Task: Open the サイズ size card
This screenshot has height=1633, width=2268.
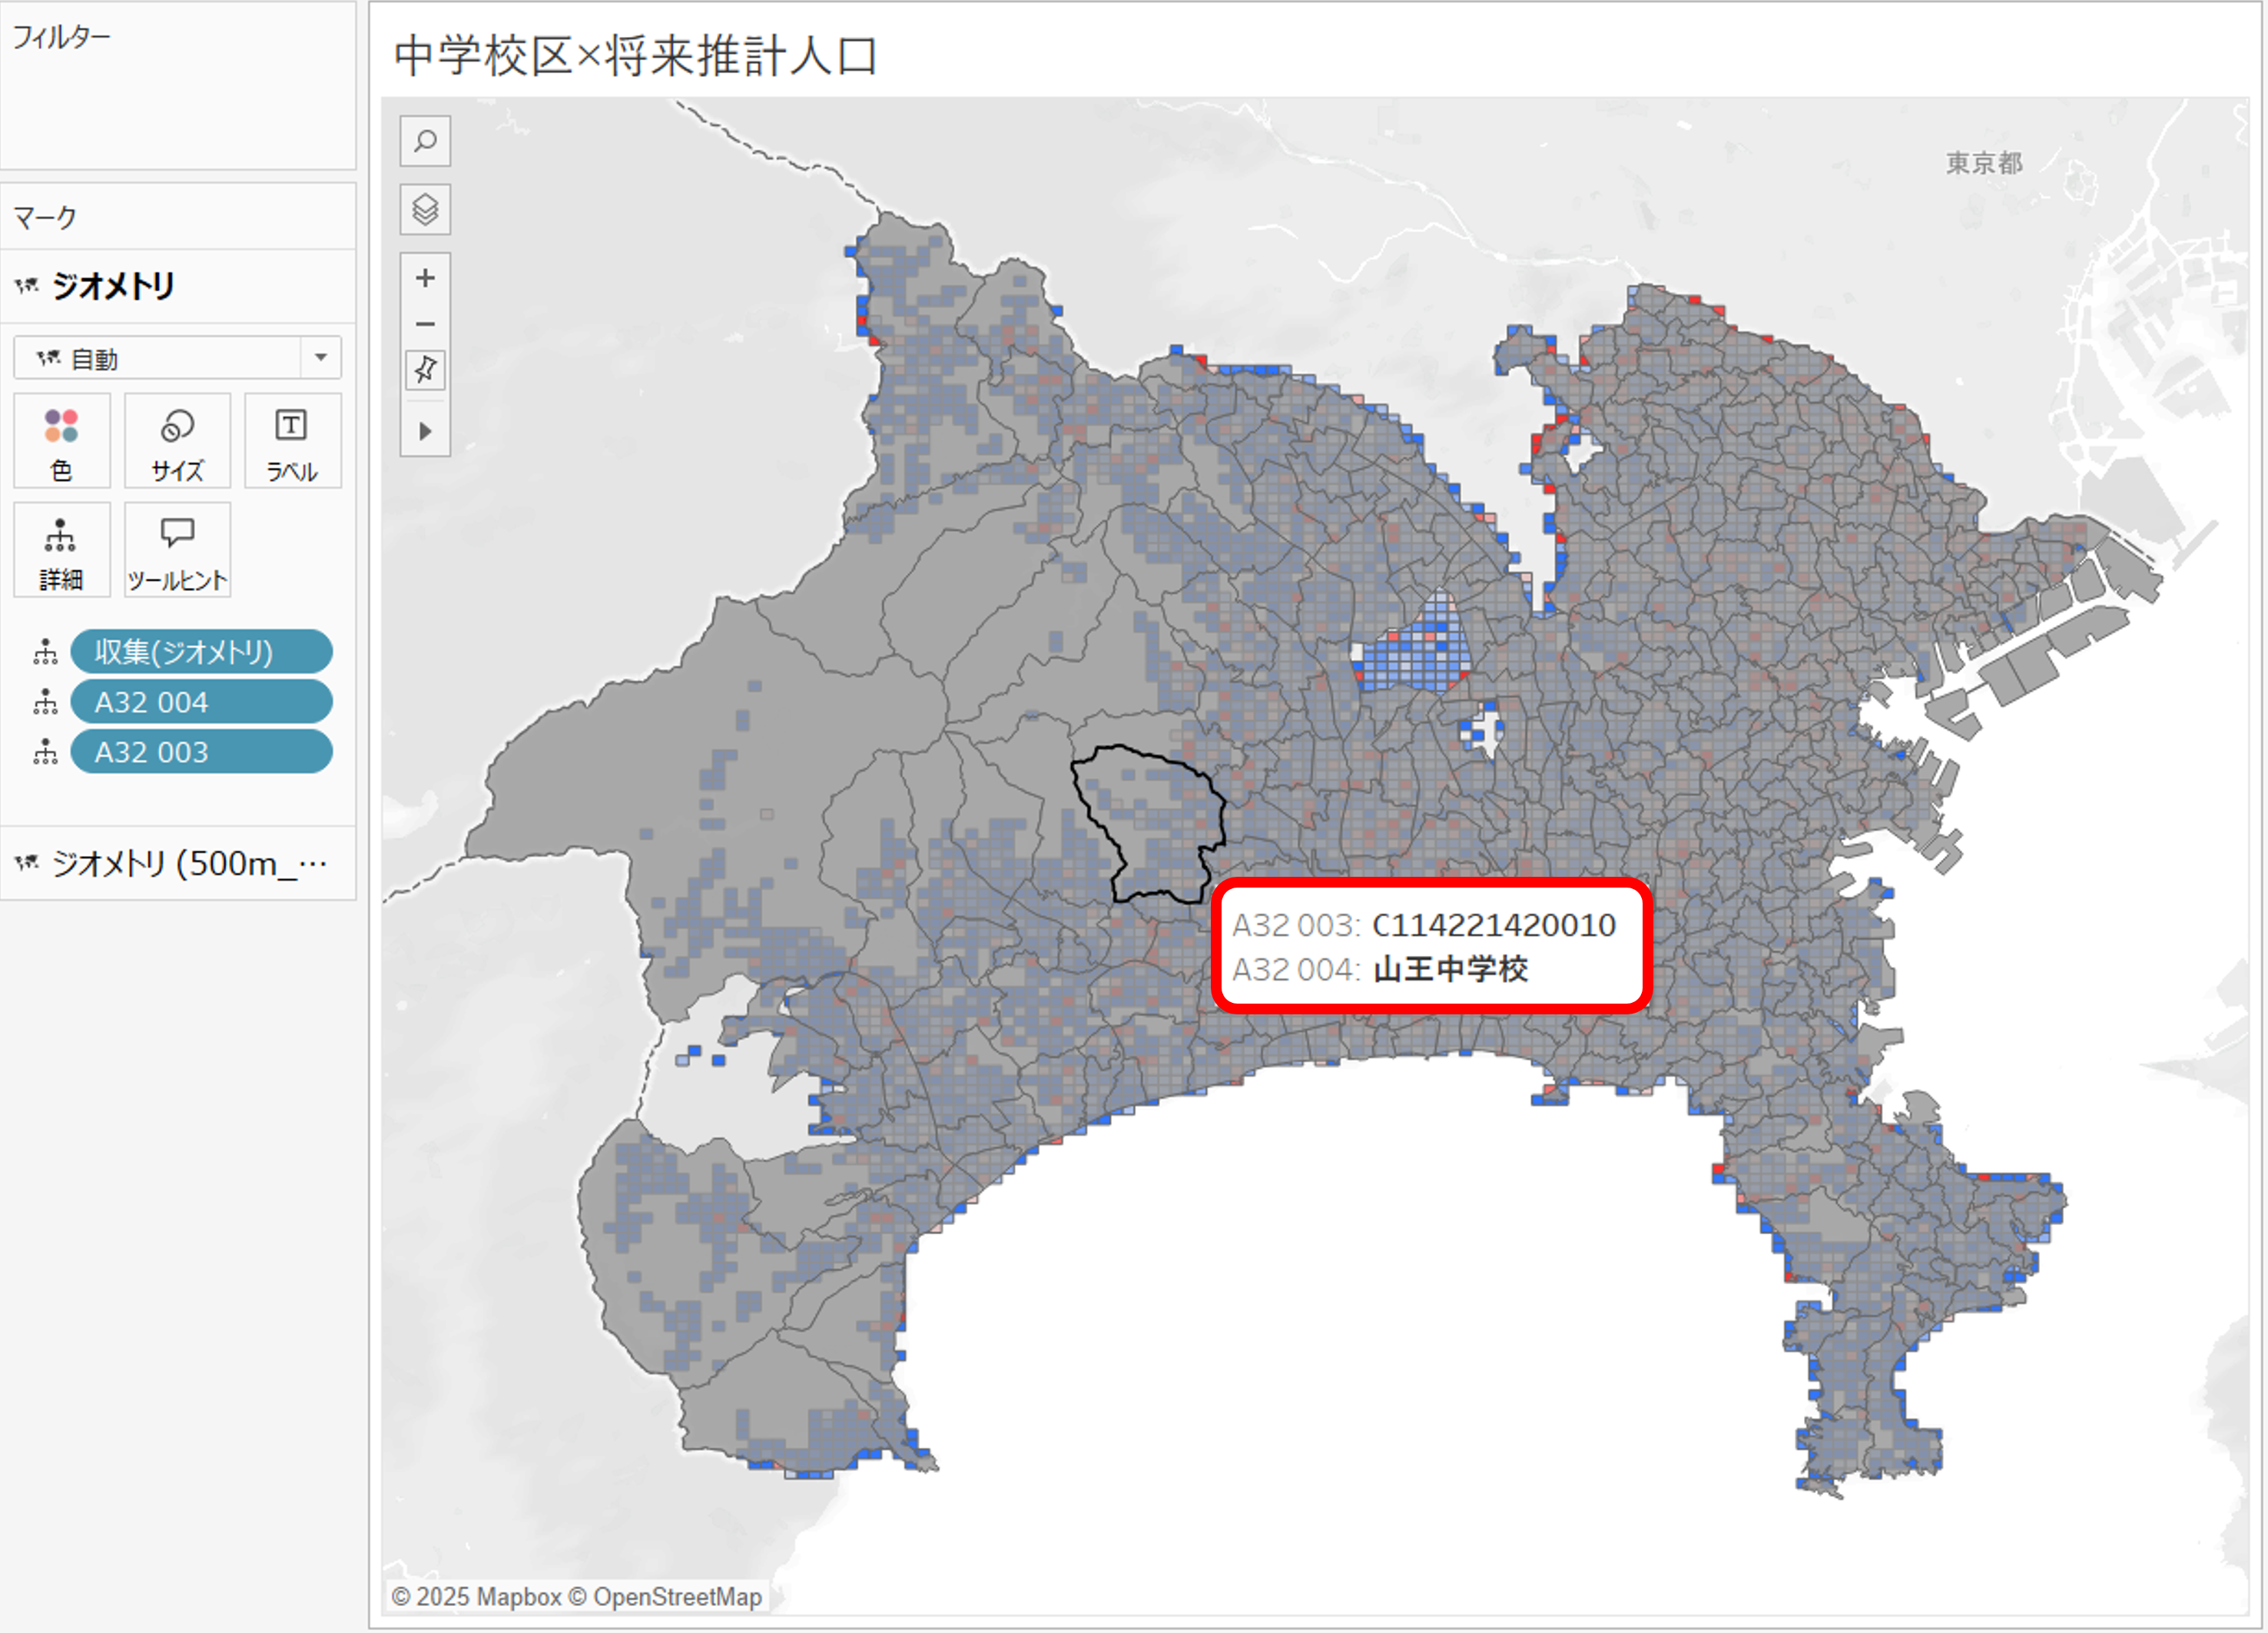Action: tap(177, 441)
